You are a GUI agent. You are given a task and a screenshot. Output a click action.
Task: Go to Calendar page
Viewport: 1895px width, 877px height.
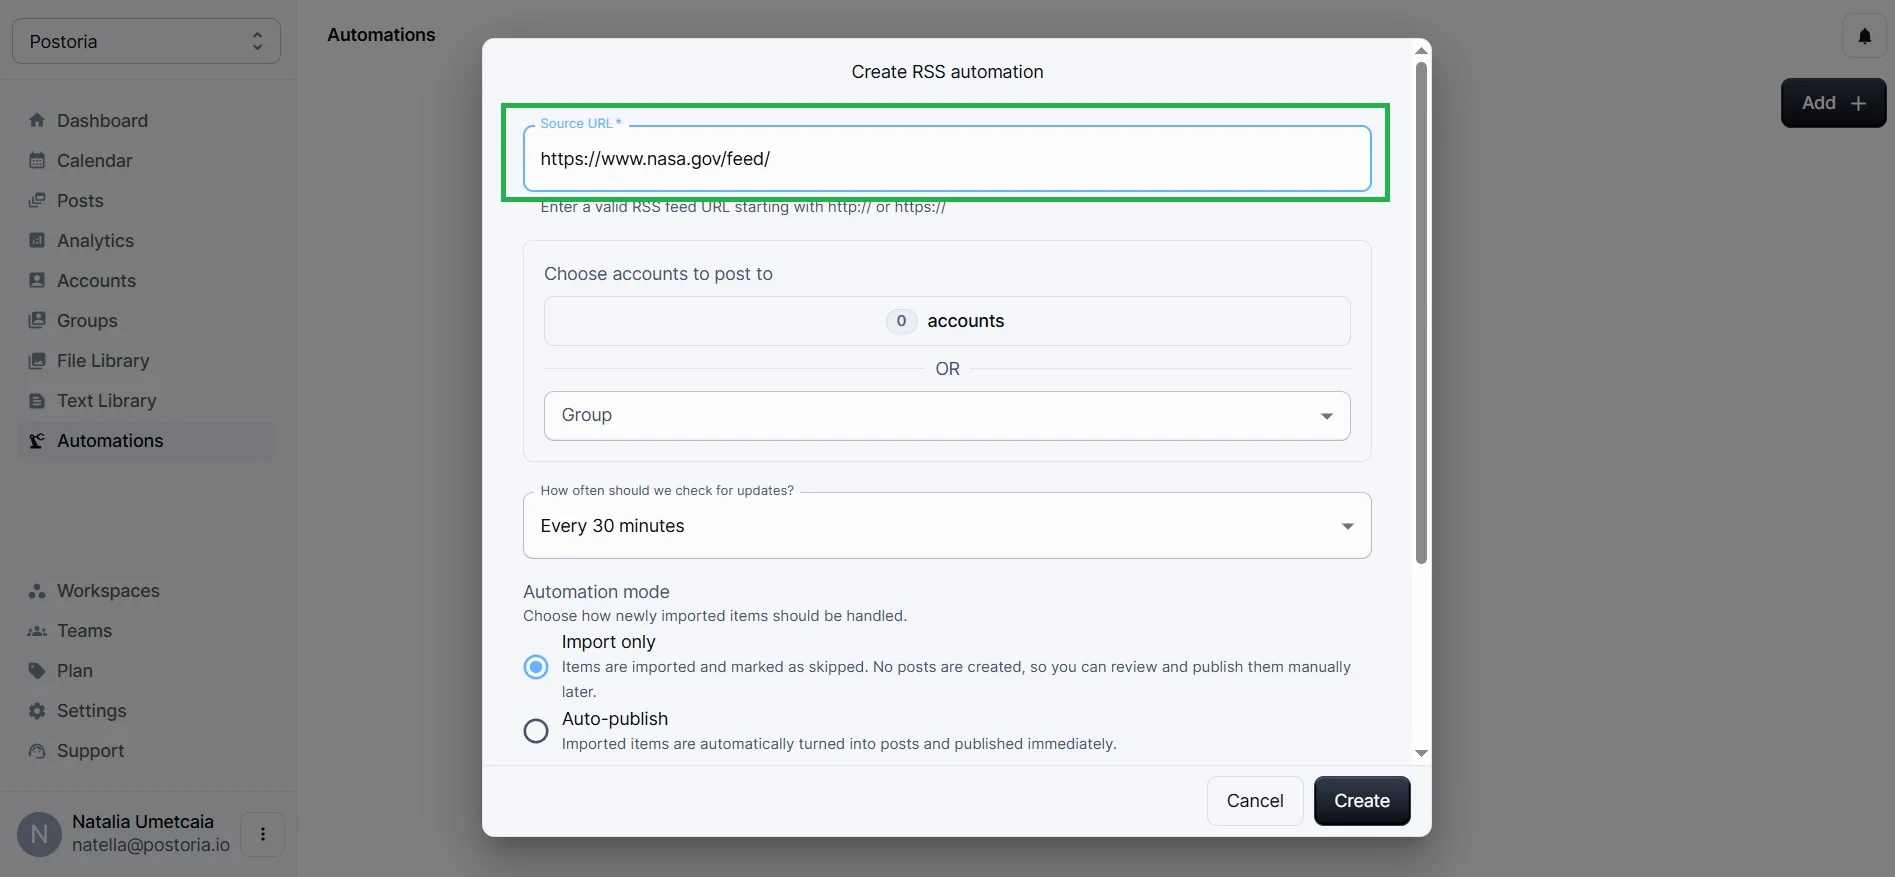point(146,160)
